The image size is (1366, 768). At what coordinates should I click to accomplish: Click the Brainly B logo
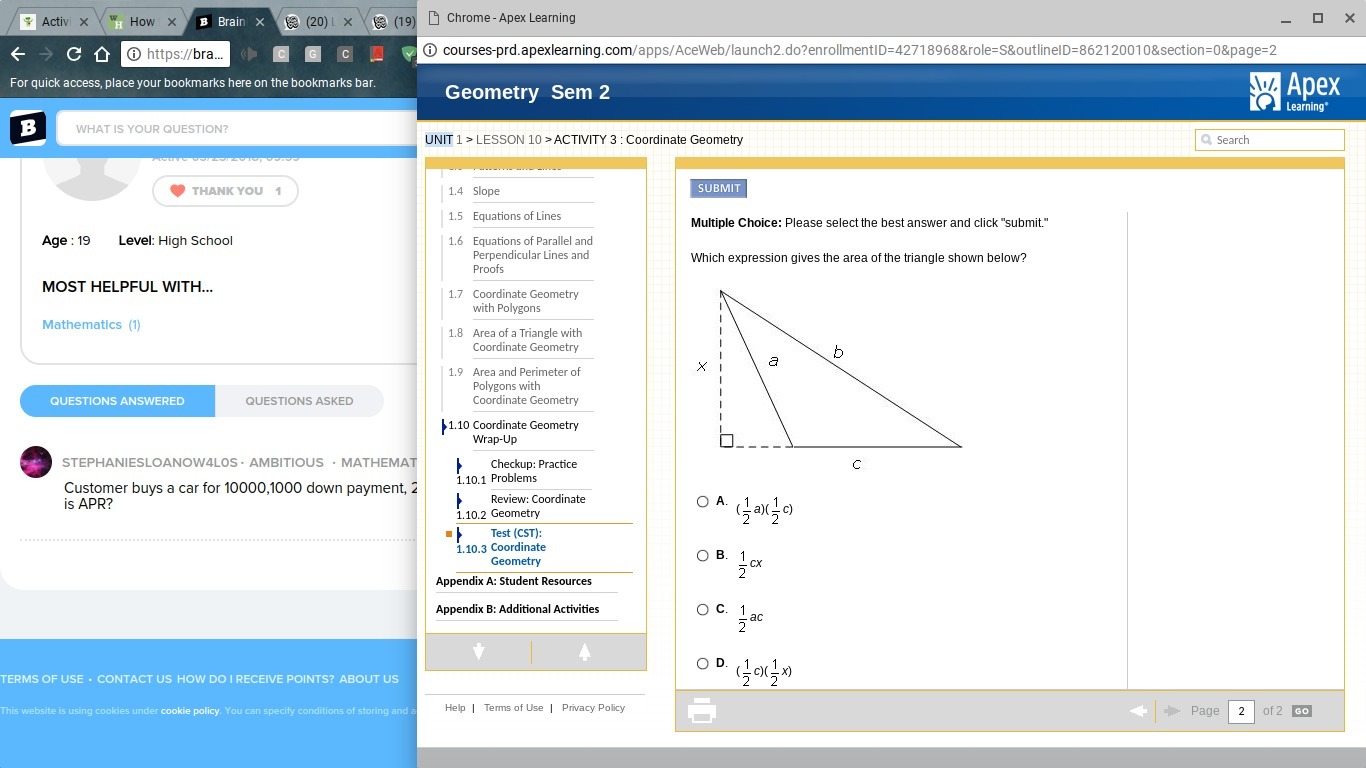28,128
